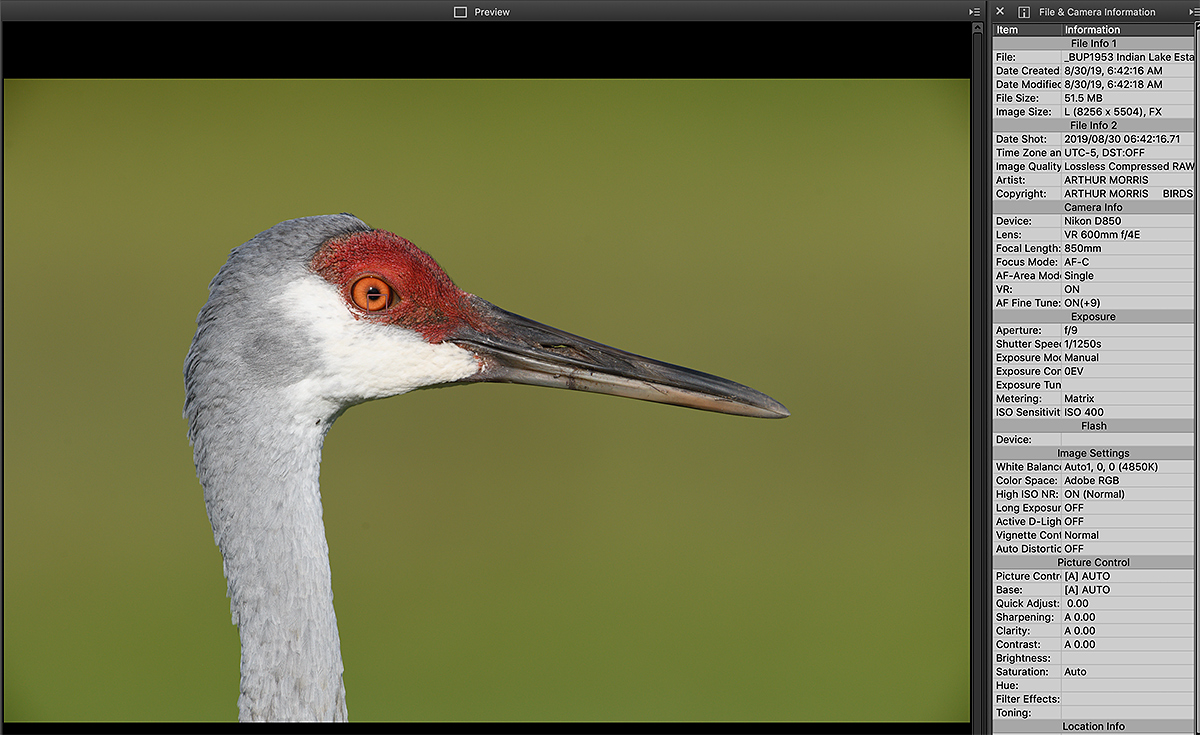The width and height of the screenshot is (1200, 735).
Task: Select the Date Modified value 8/30/19, 6:42:18 AM
Action: pyautogui.click(x=1113, y=85)
